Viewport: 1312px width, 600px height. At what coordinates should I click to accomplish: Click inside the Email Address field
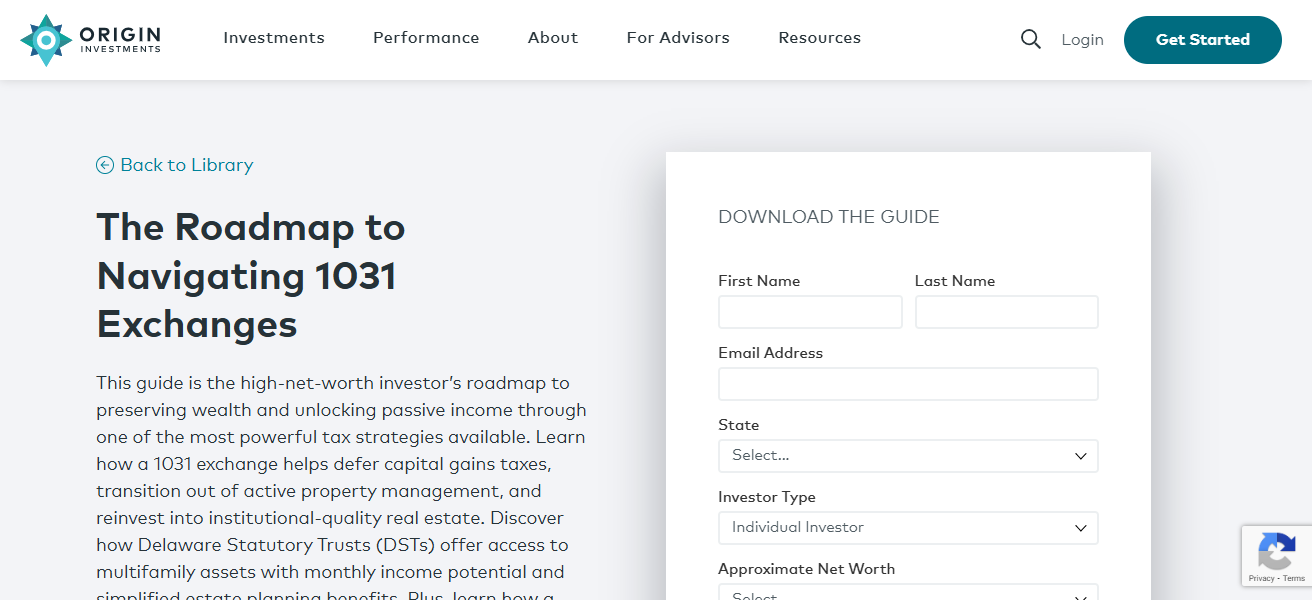[x=907, y=383]
